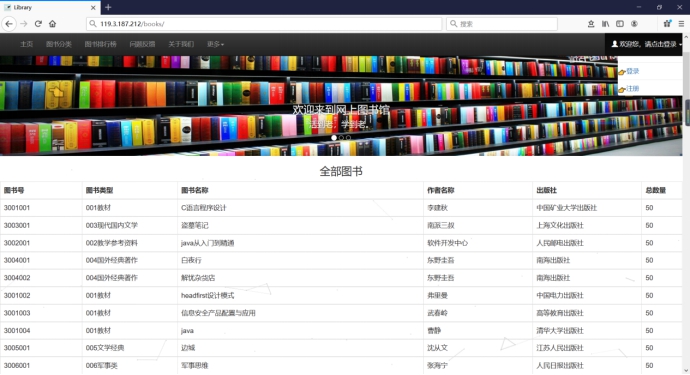The height and width of the screenshot is (375, 690).
Task: Open the Firefox library bookshelf icon
Action: tap(606, 24)
